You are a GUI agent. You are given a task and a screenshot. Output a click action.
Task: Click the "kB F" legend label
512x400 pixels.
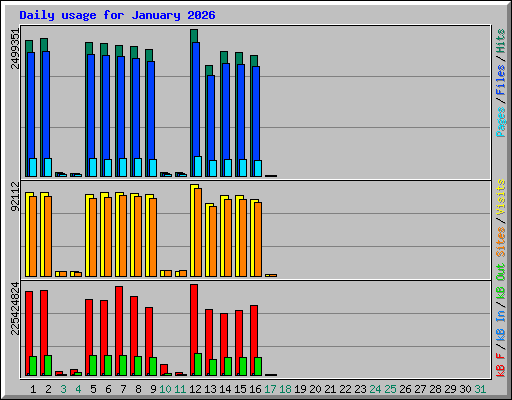[x=501, y=365]
